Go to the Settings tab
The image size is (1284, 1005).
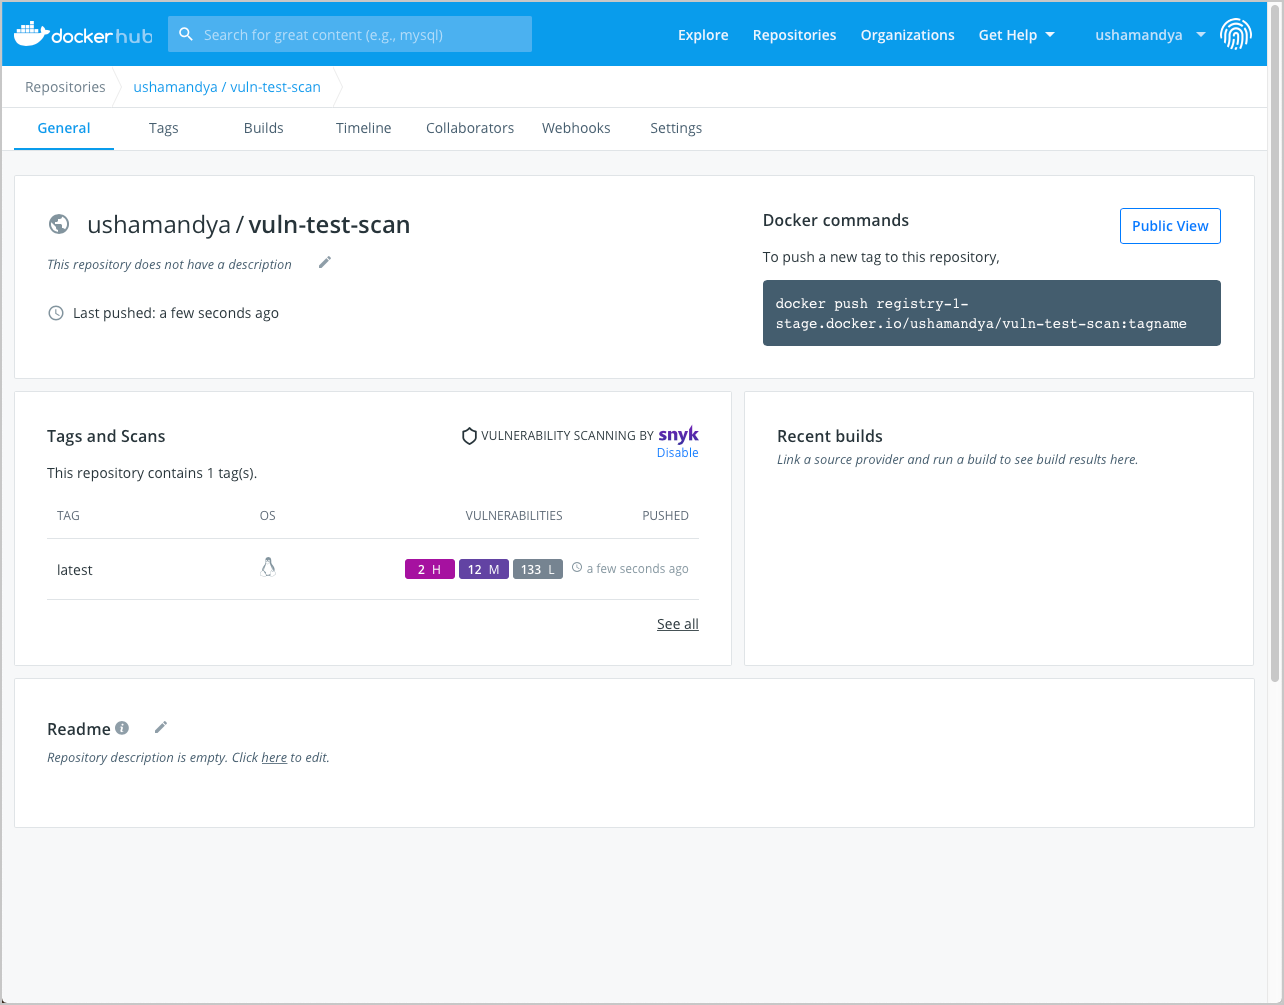click(676, 128)
